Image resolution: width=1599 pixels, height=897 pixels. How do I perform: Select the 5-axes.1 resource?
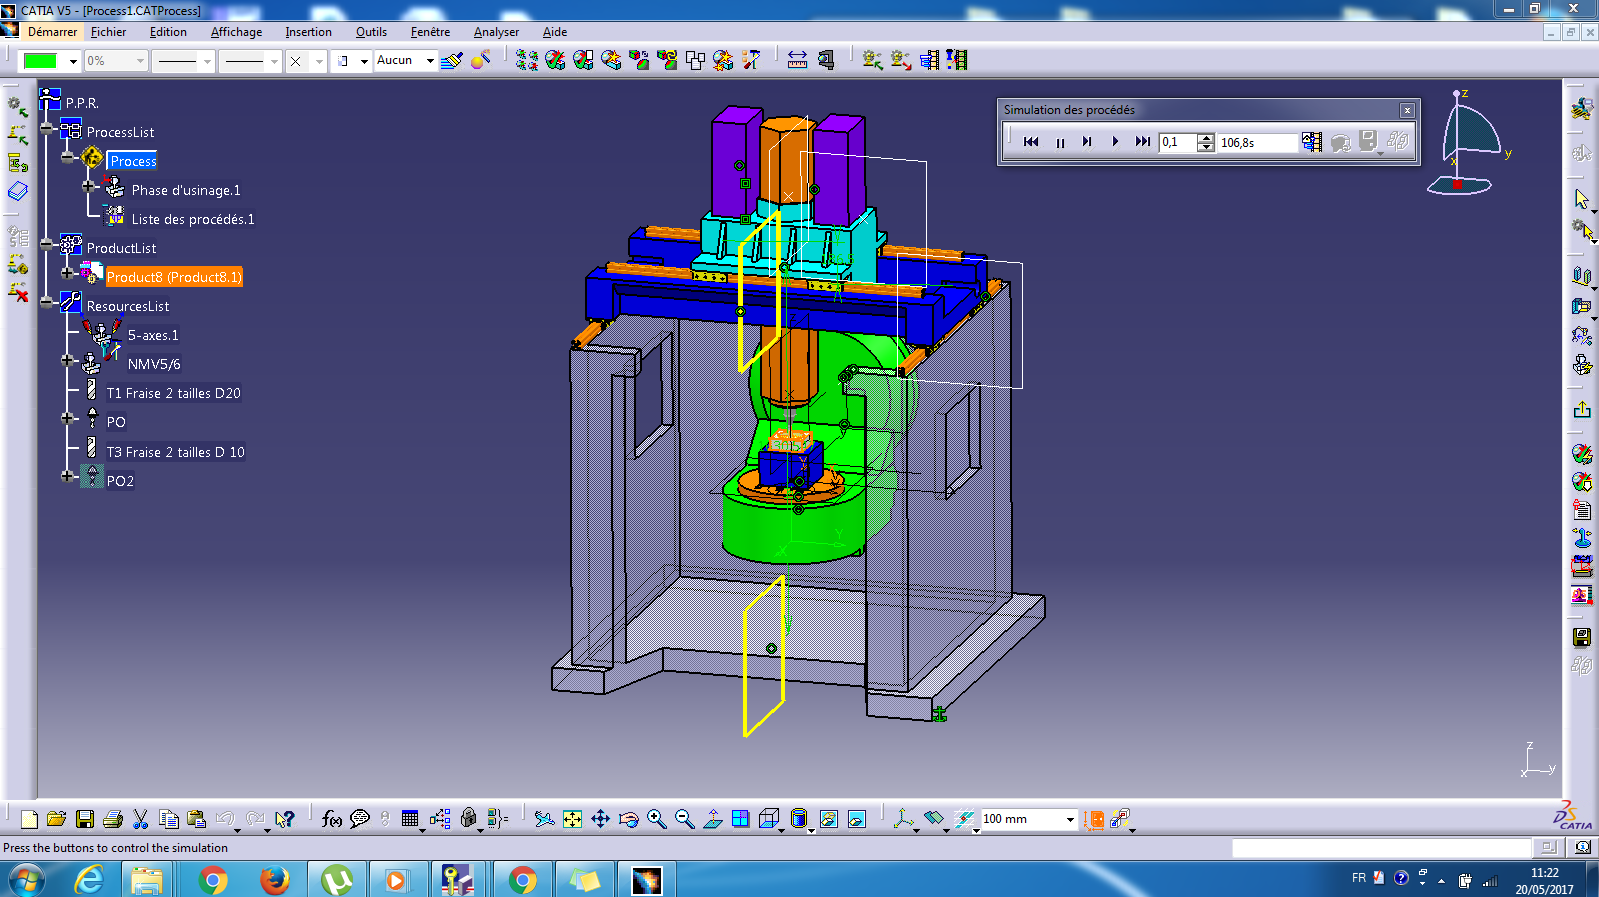(153, 335)
